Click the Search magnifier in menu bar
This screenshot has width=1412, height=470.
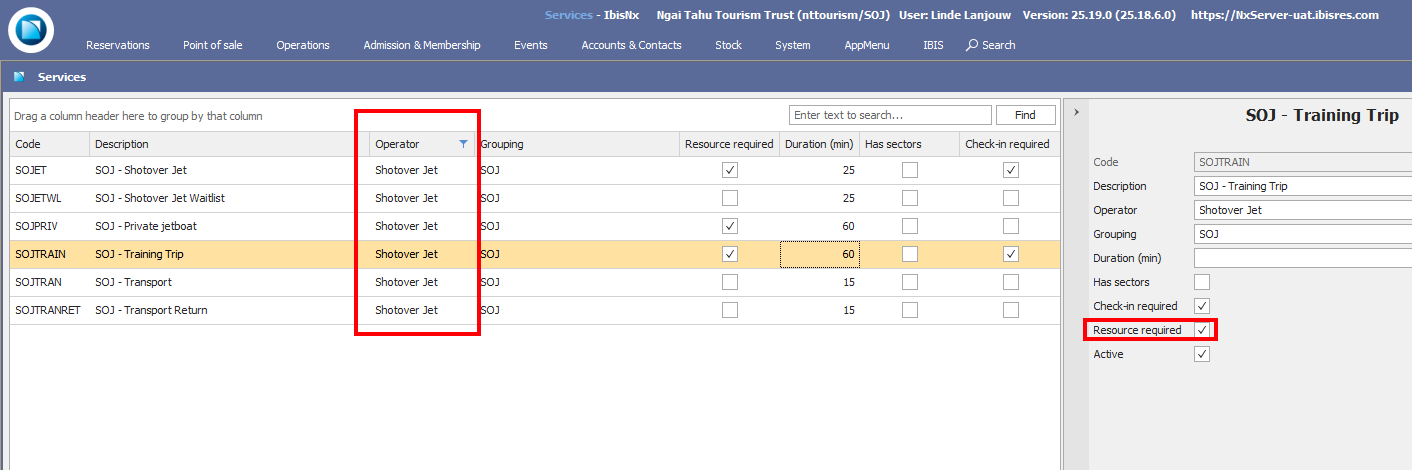tap(972, 45)
